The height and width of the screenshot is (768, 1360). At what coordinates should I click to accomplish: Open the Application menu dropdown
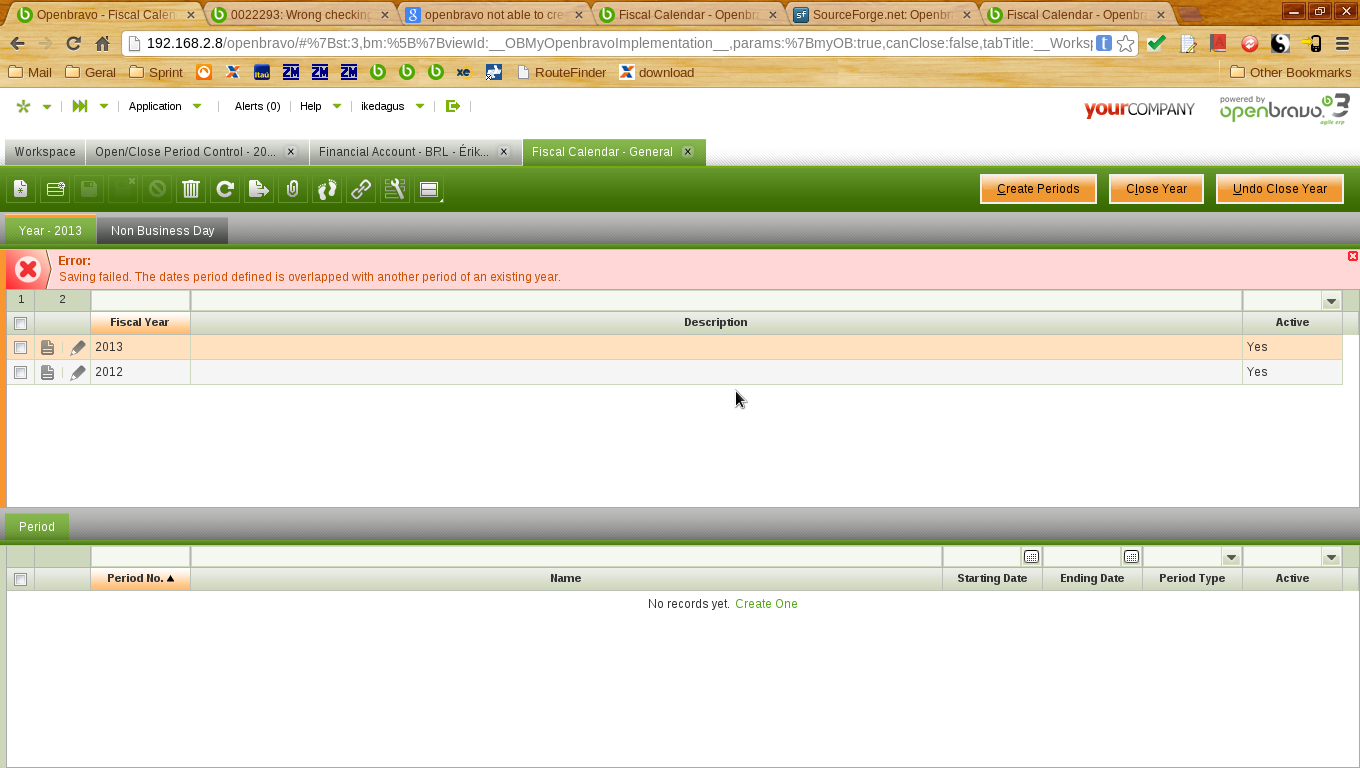click(165, 106)
